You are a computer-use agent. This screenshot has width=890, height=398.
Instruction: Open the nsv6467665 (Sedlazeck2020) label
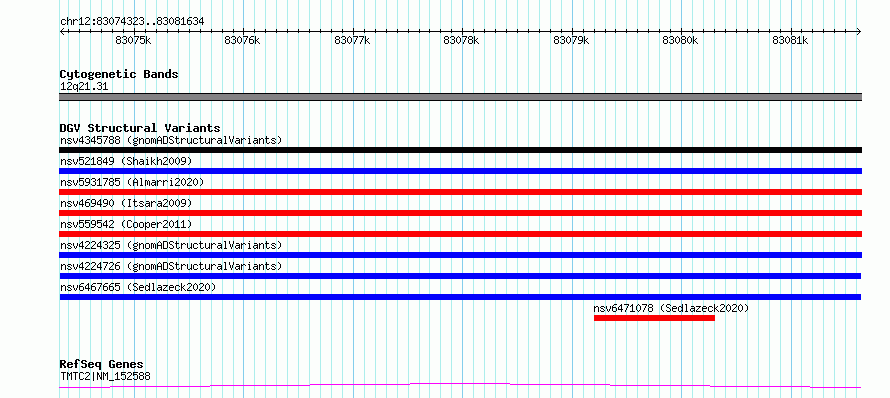[x=138, y=287]
